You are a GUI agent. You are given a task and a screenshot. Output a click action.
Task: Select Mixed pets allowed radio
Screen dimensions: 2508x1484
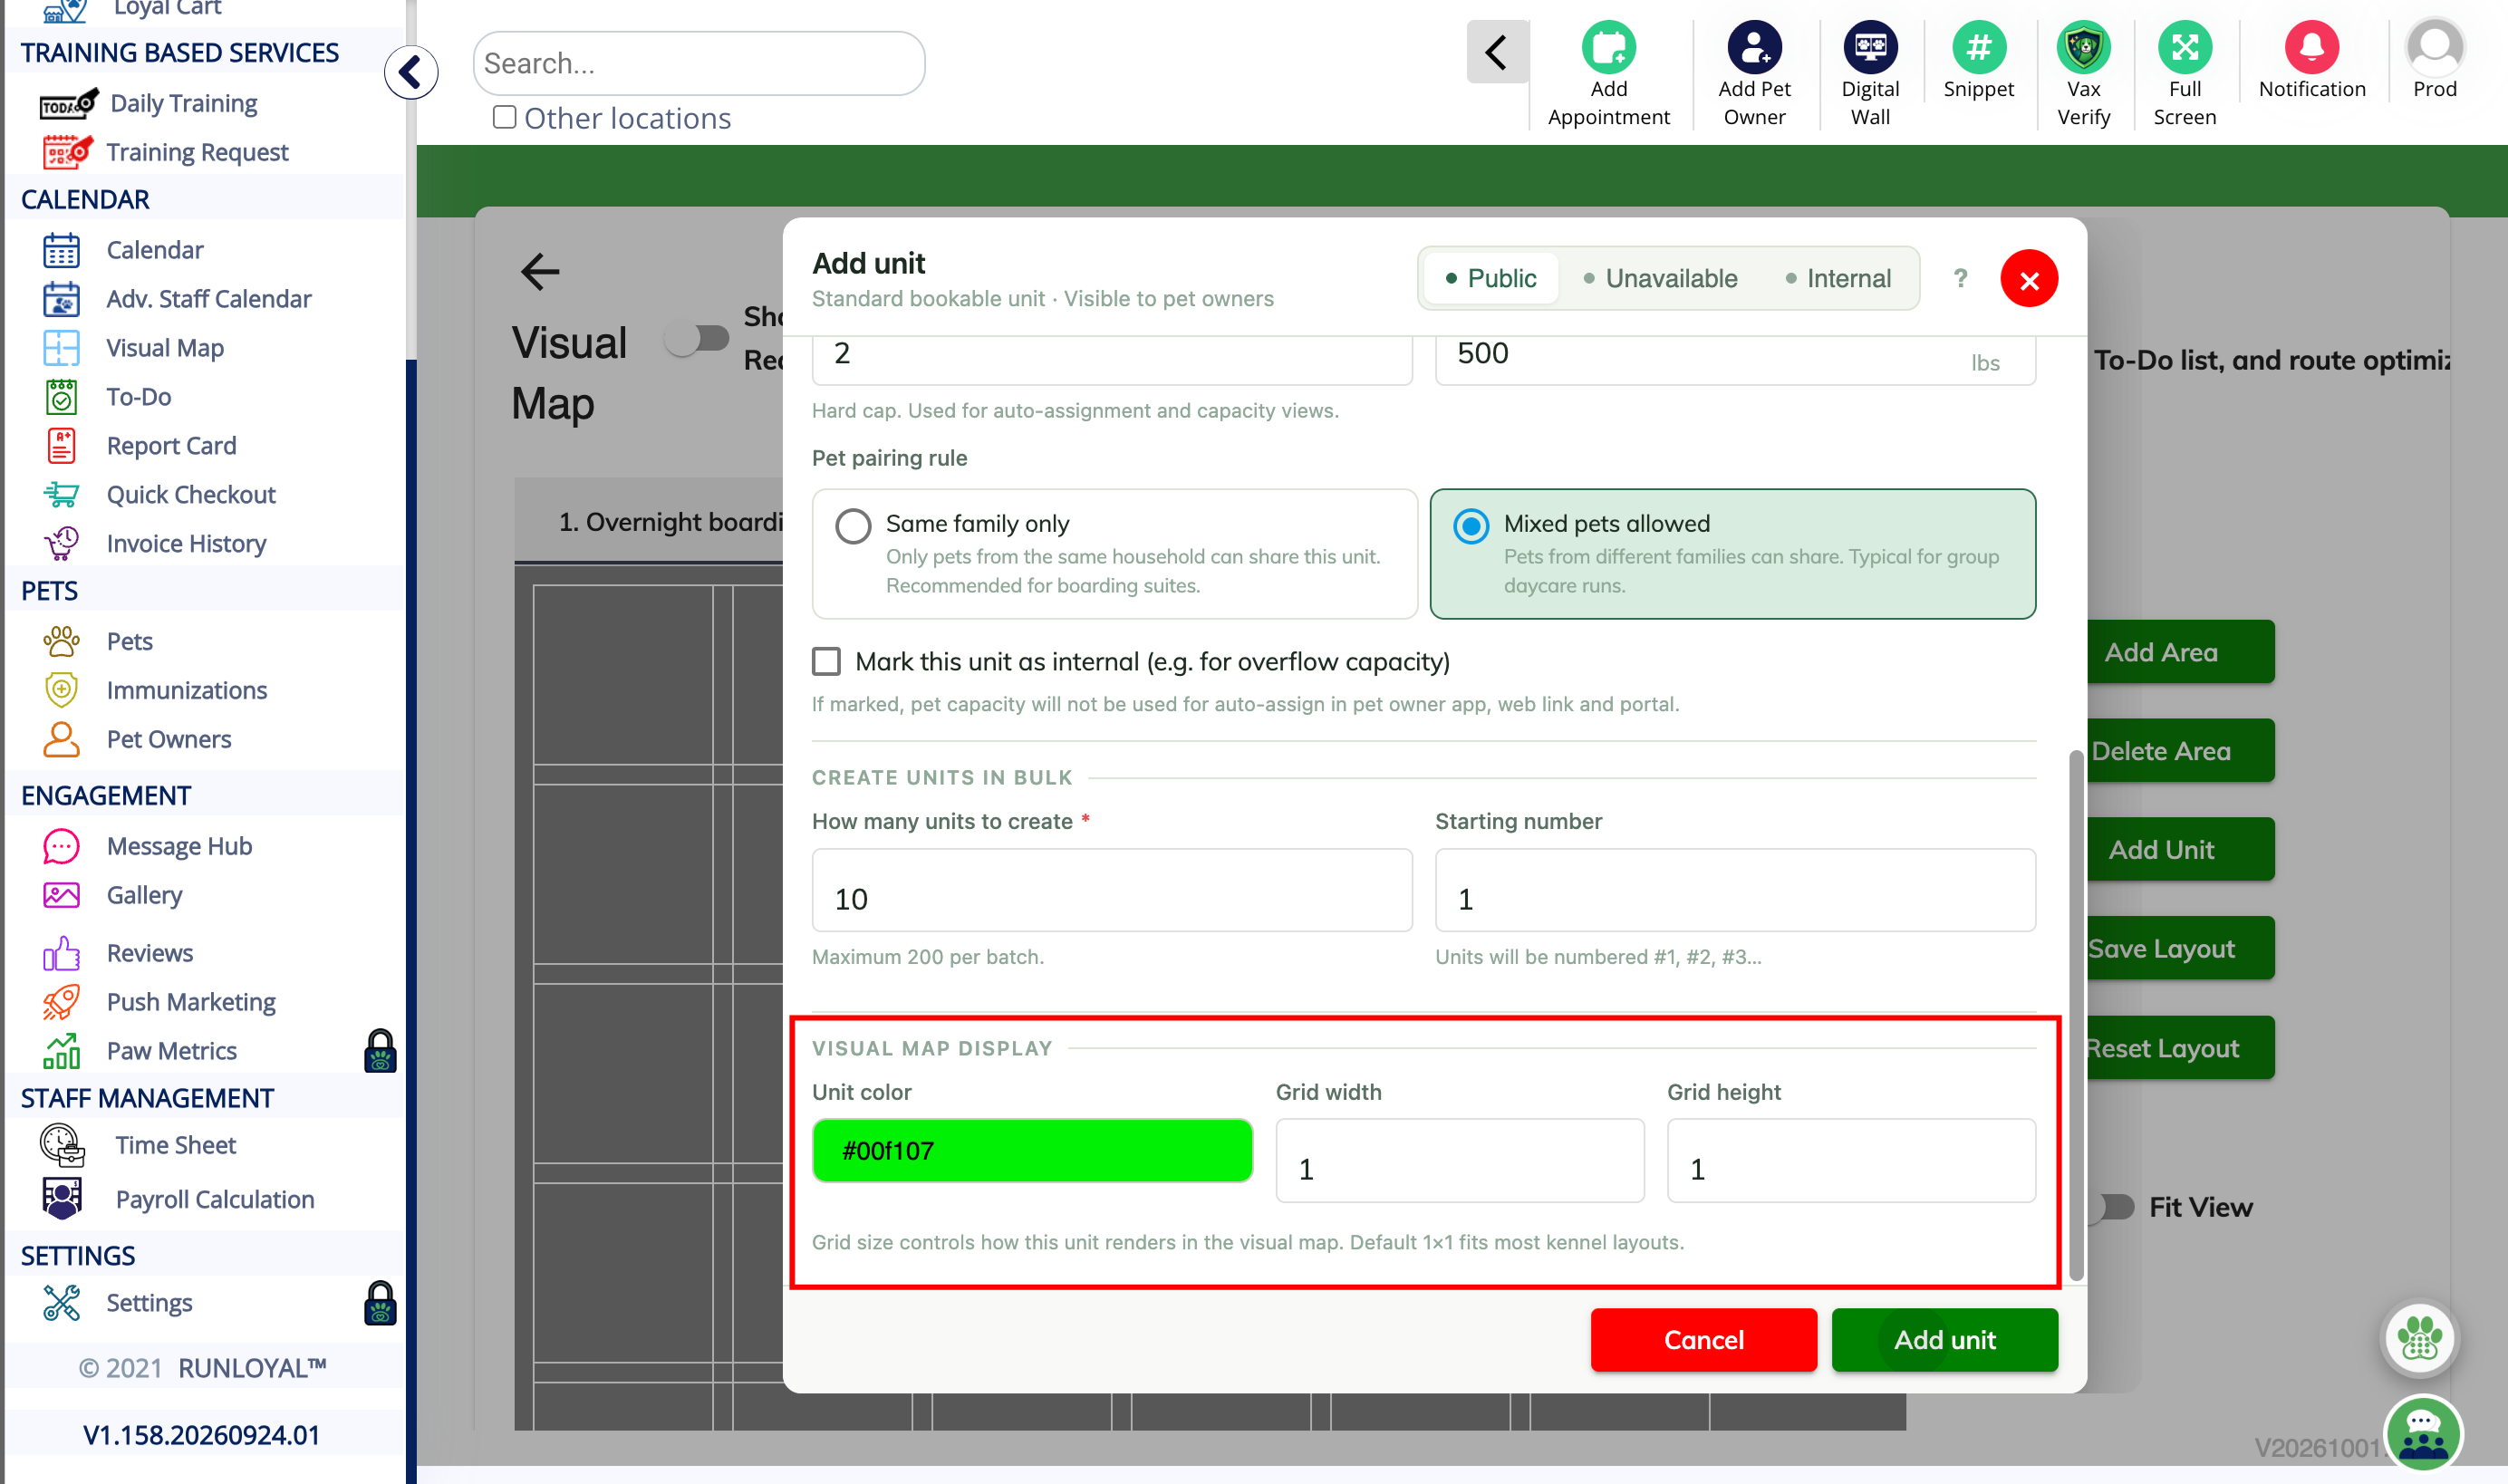point(1470,525)
